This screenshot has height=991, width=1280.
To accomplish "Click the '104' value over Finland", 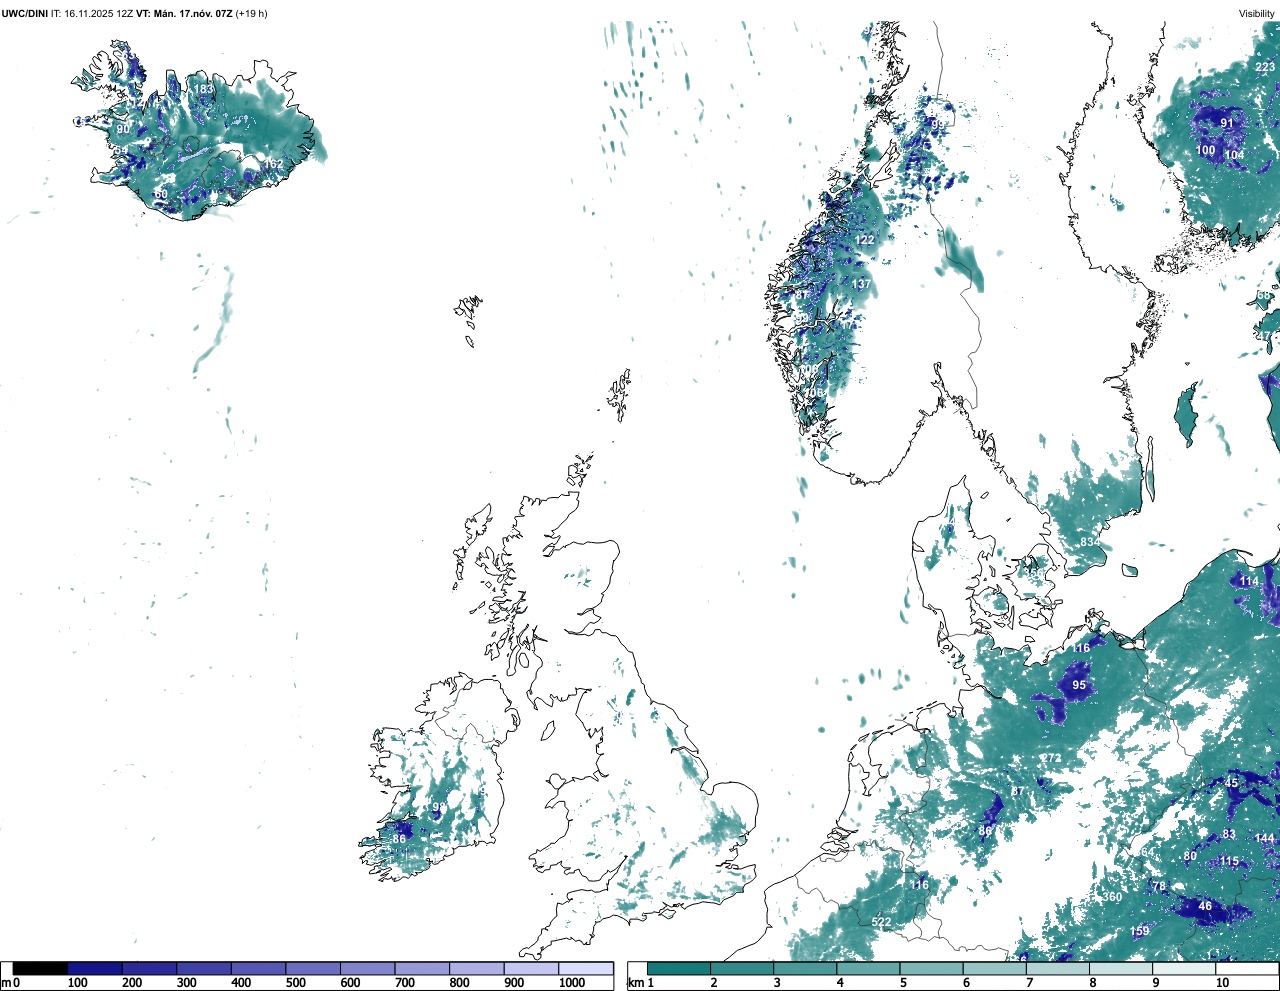I will coord(1235,155).
